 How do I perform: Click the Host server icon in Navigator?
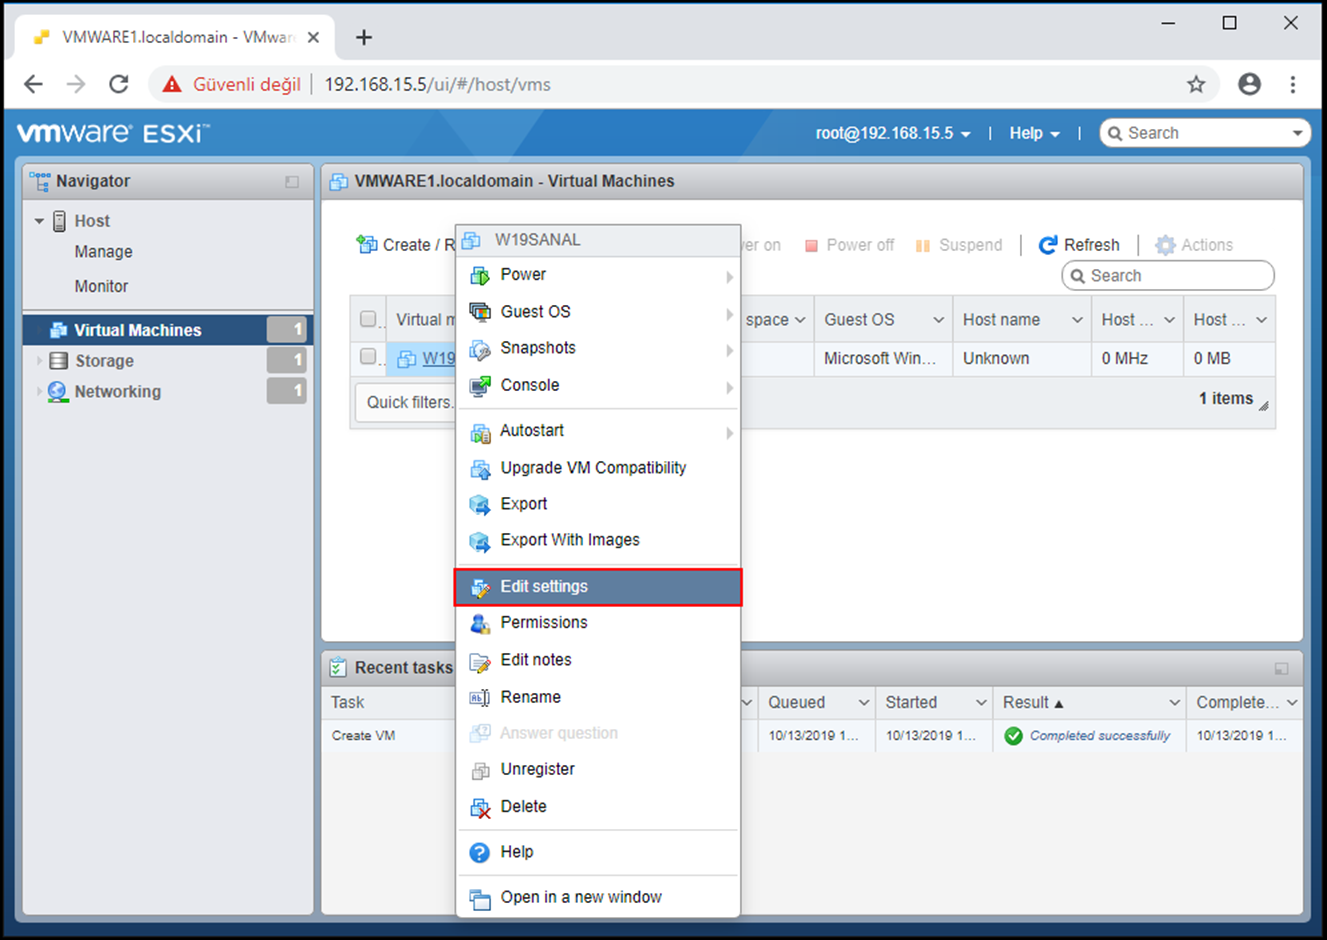[x=59, y=221]
